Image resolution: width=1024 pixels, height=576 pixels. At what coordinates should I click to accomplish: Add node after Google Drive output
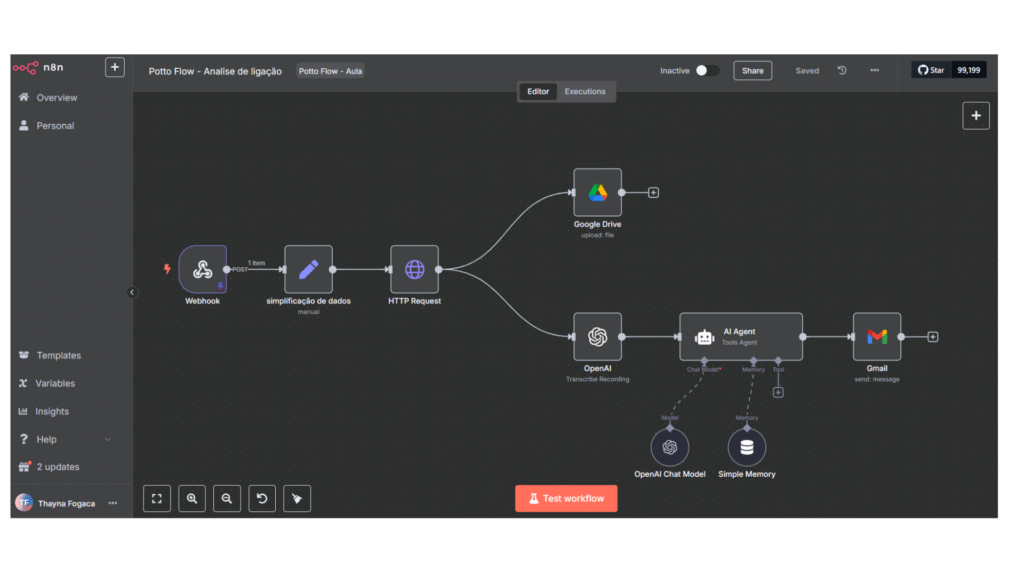coord(653,193)
